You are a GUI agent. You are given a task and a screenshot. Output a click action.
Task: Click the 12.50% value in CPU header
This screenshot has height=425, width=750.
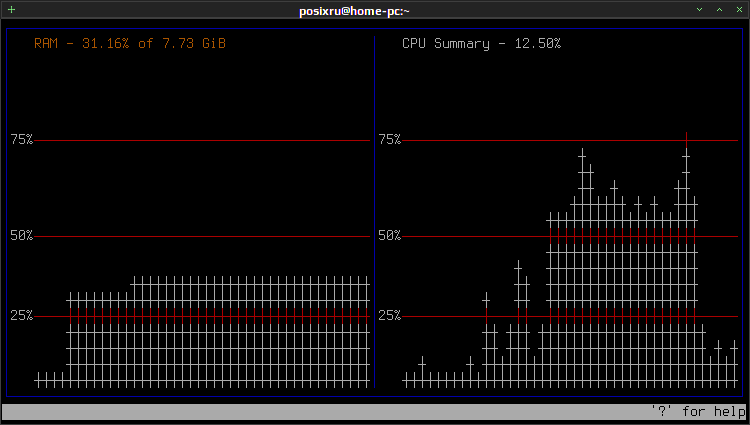click(x=538, y=44)
